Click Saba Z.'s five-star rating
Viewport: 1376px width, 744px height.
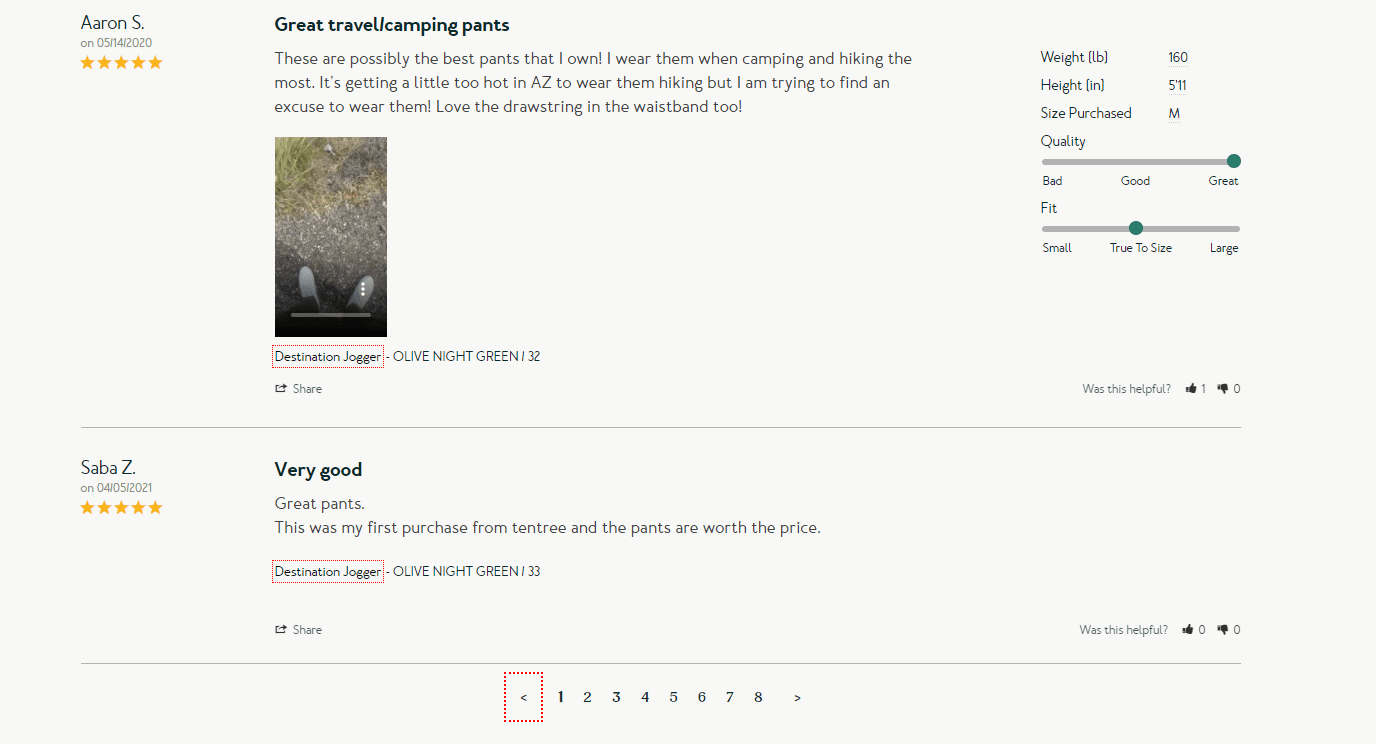(121, 508)
